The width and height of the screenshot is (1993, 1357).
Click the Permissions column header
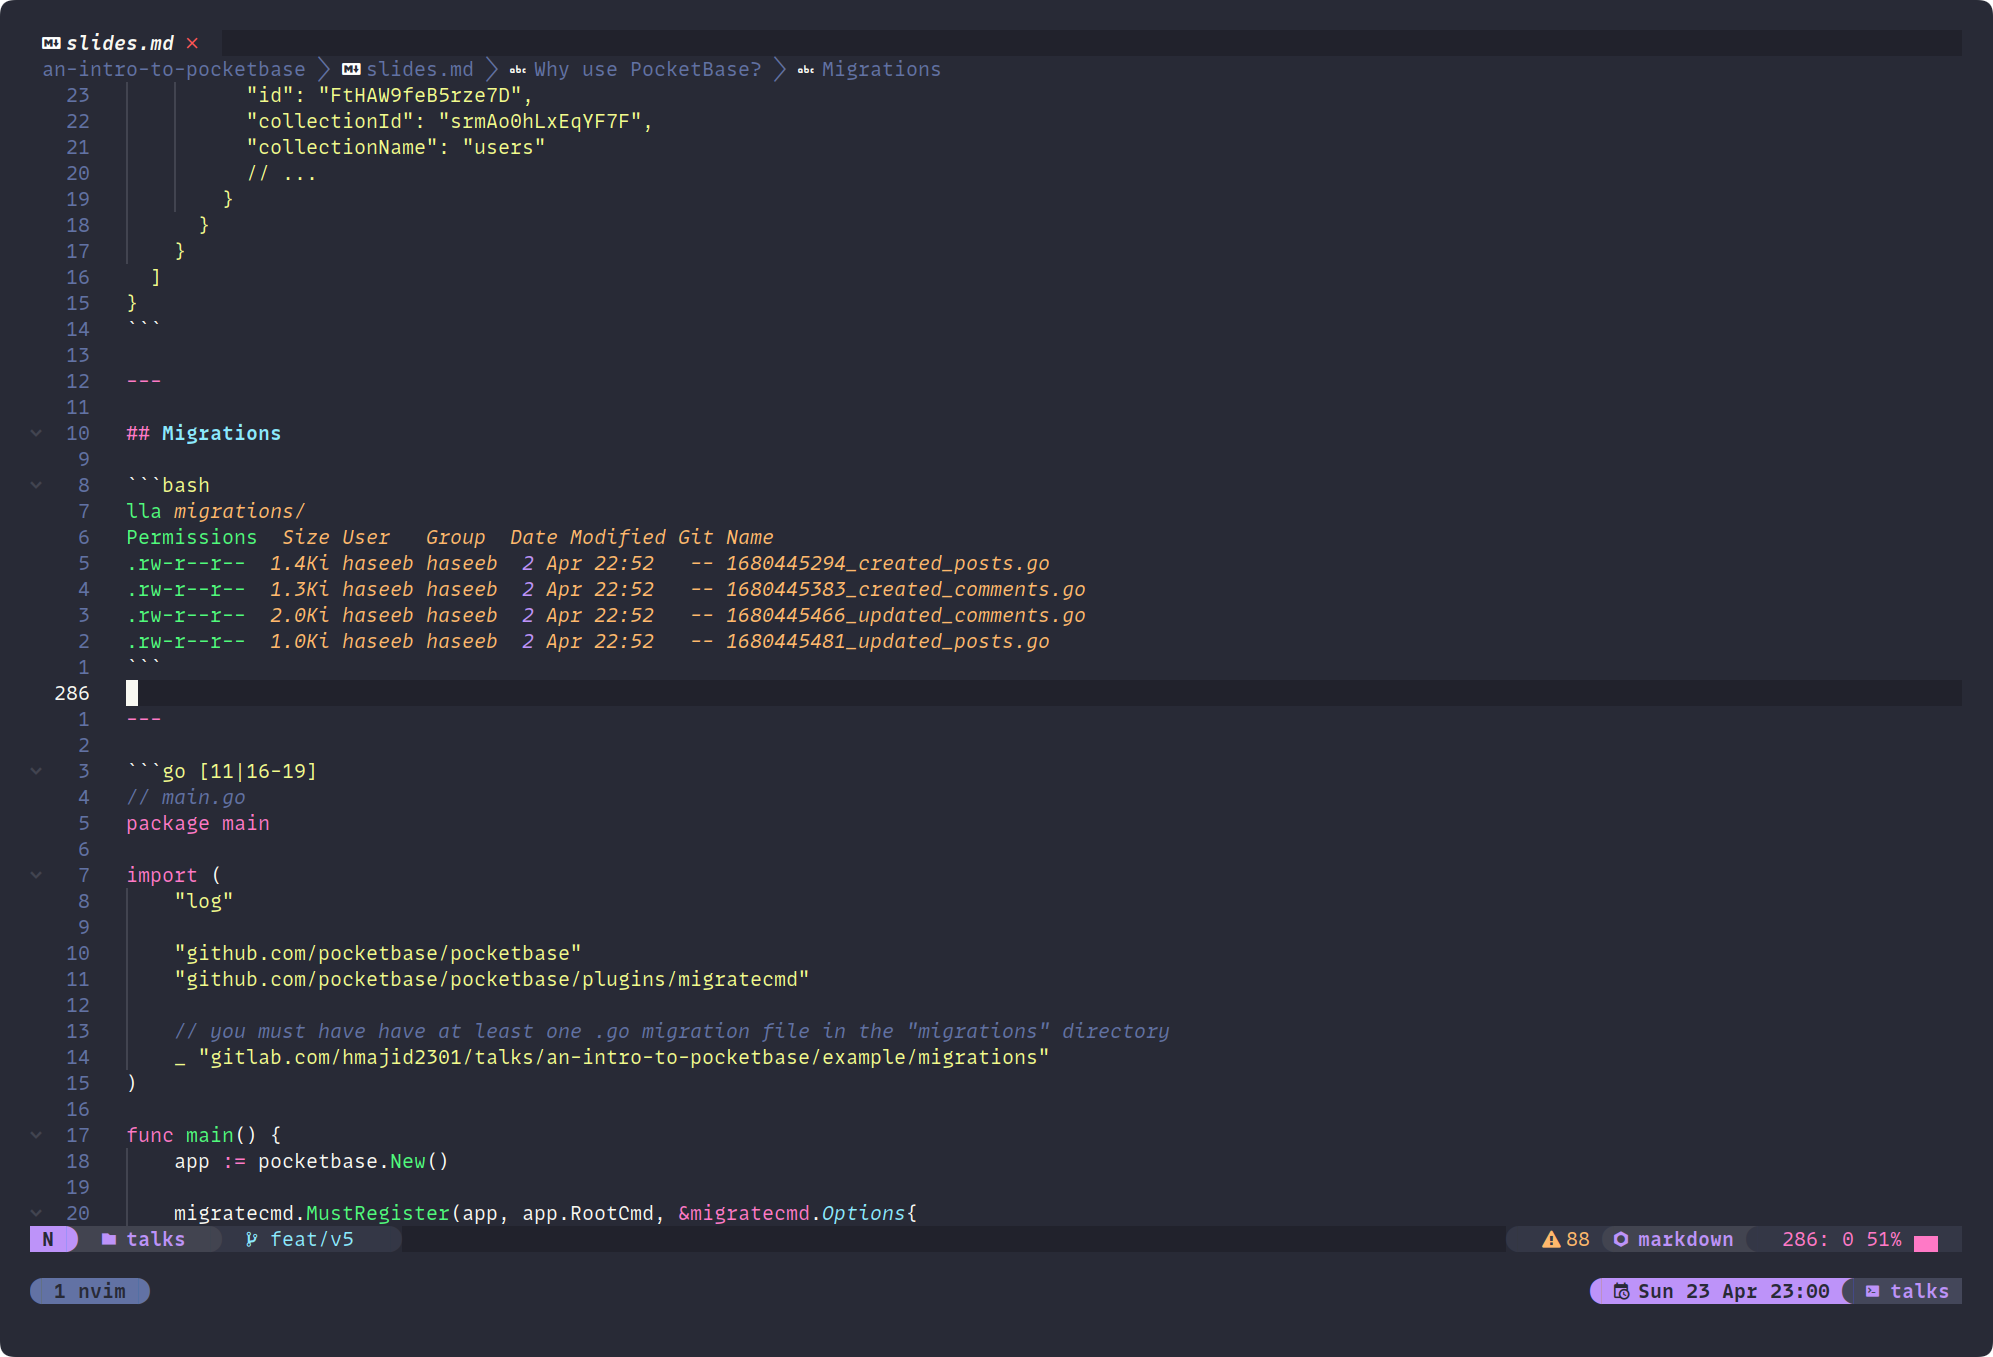(x=191, y=537)
